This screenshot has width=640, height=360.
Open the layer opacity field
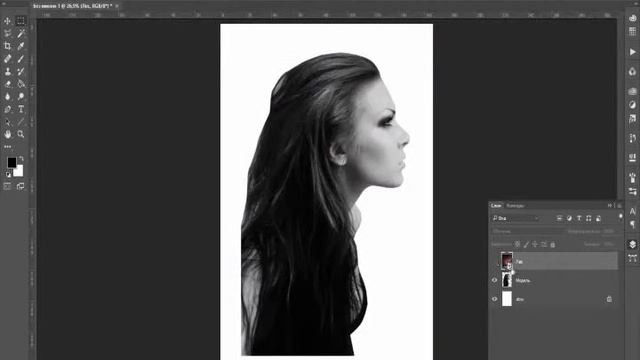click(x=608, y=231)
